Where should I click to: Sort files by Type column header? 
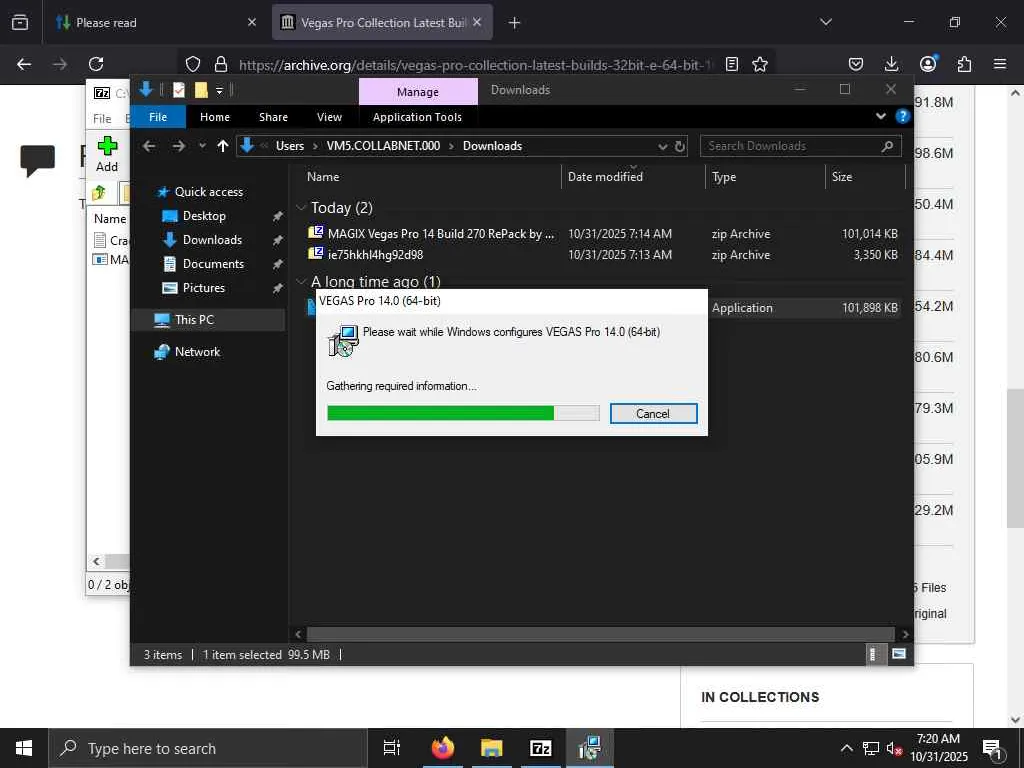point(724,176)
